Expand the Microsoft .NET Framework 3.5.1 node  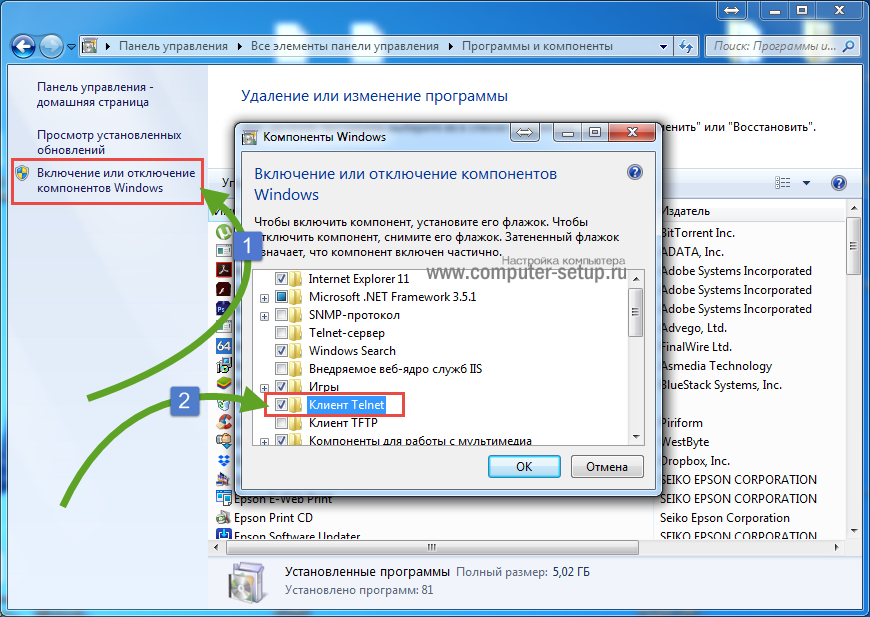(265, 299)
